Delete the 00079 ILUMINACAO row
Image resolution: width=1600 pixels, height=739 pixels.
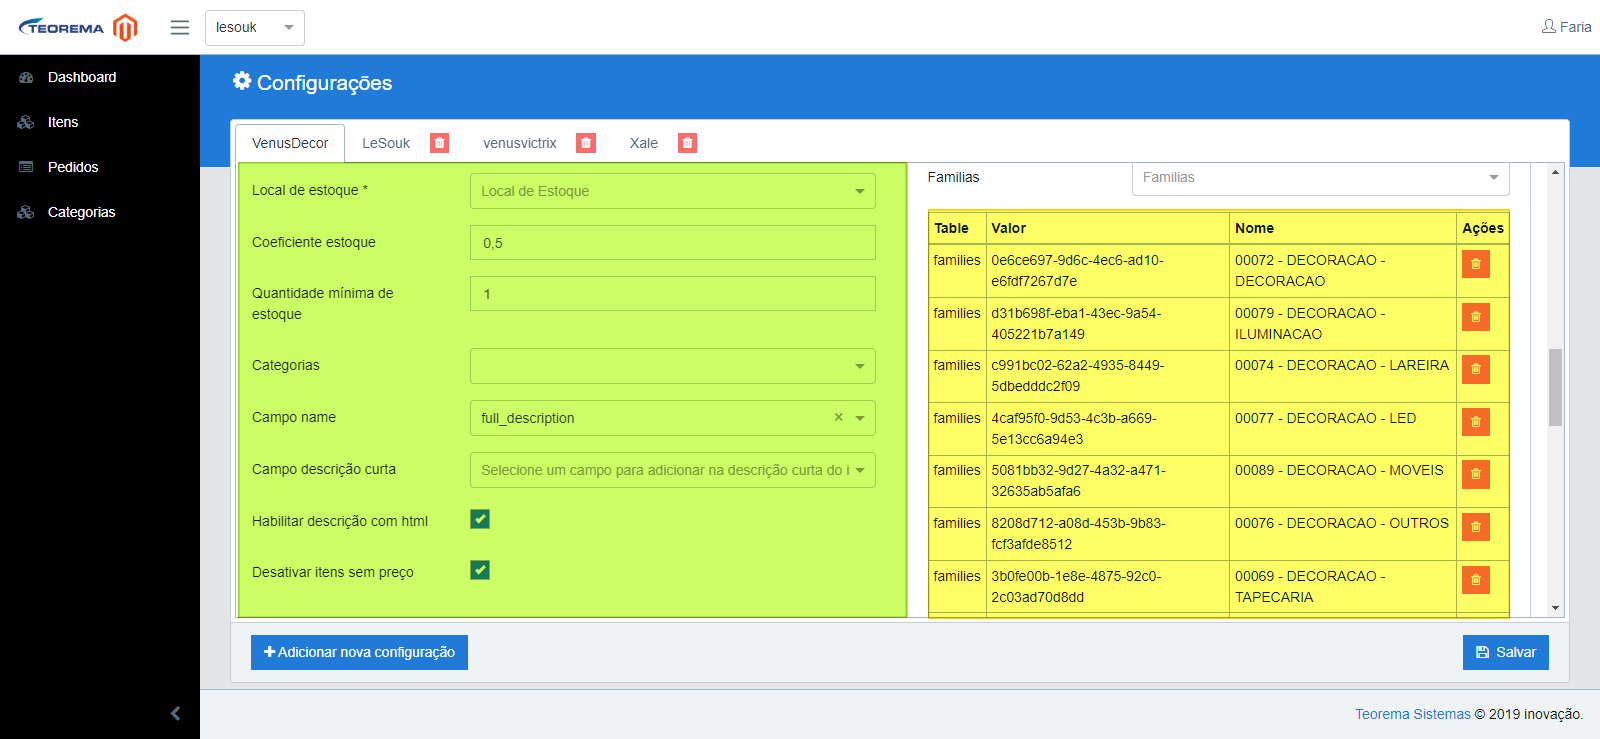click(1476, 317)
